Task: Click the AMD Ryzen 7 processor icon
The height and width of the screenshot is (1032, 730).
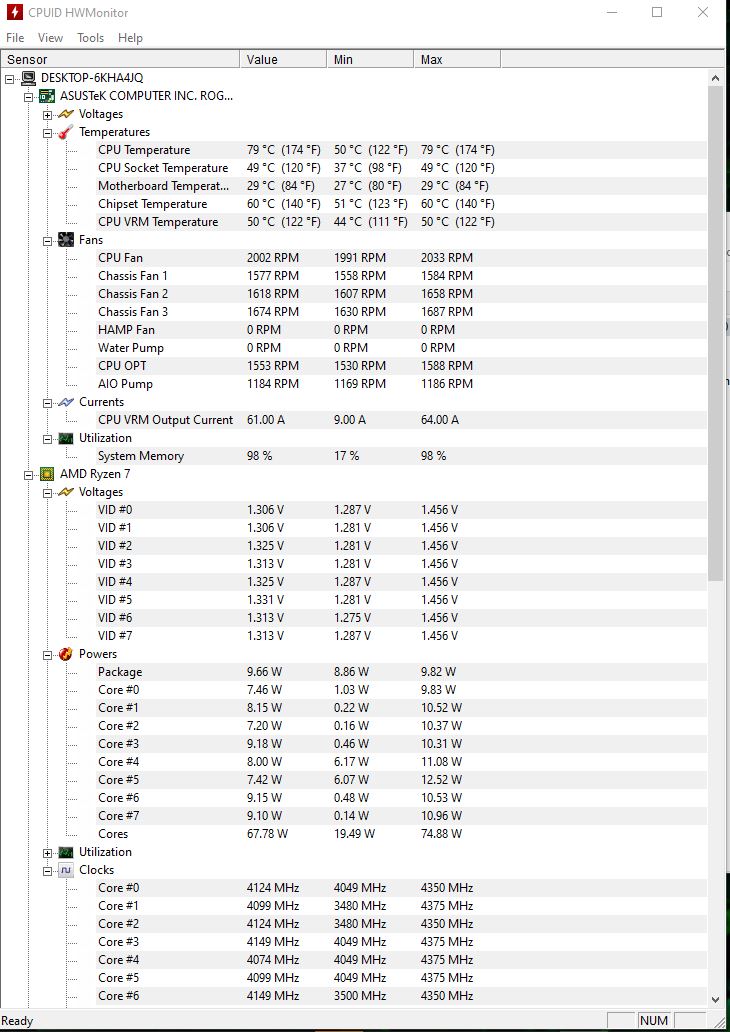Action: coord(47,474)
